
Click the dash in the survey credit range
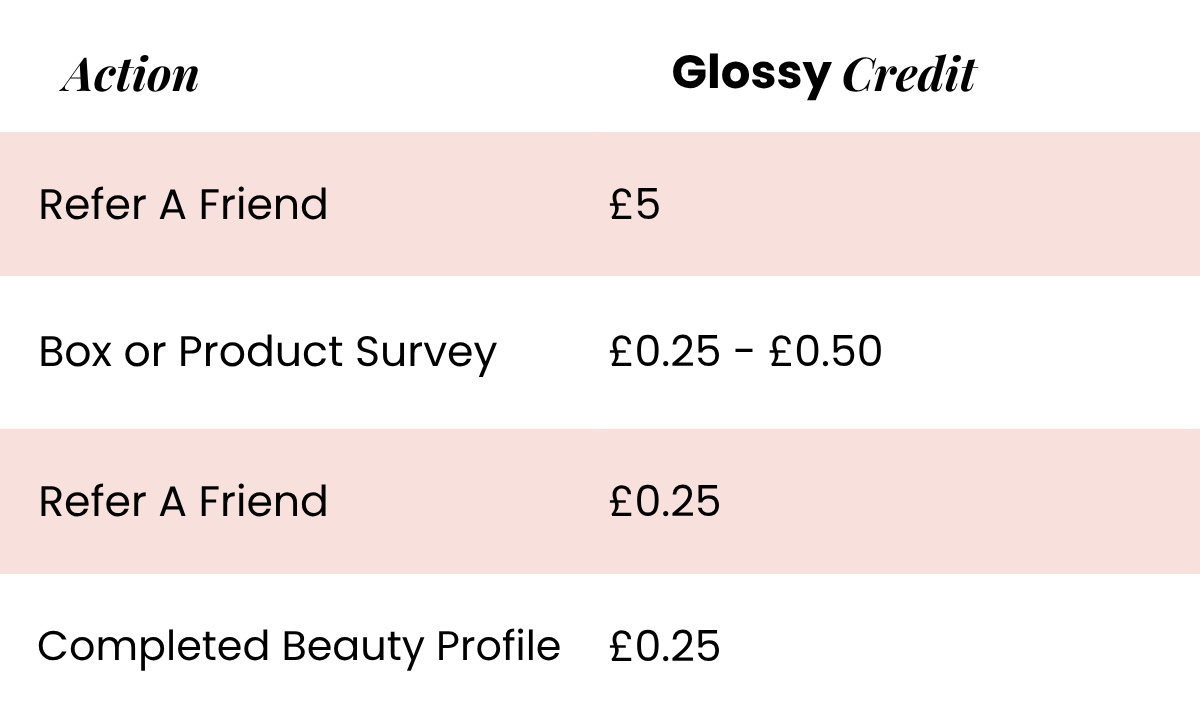point(745,352)
